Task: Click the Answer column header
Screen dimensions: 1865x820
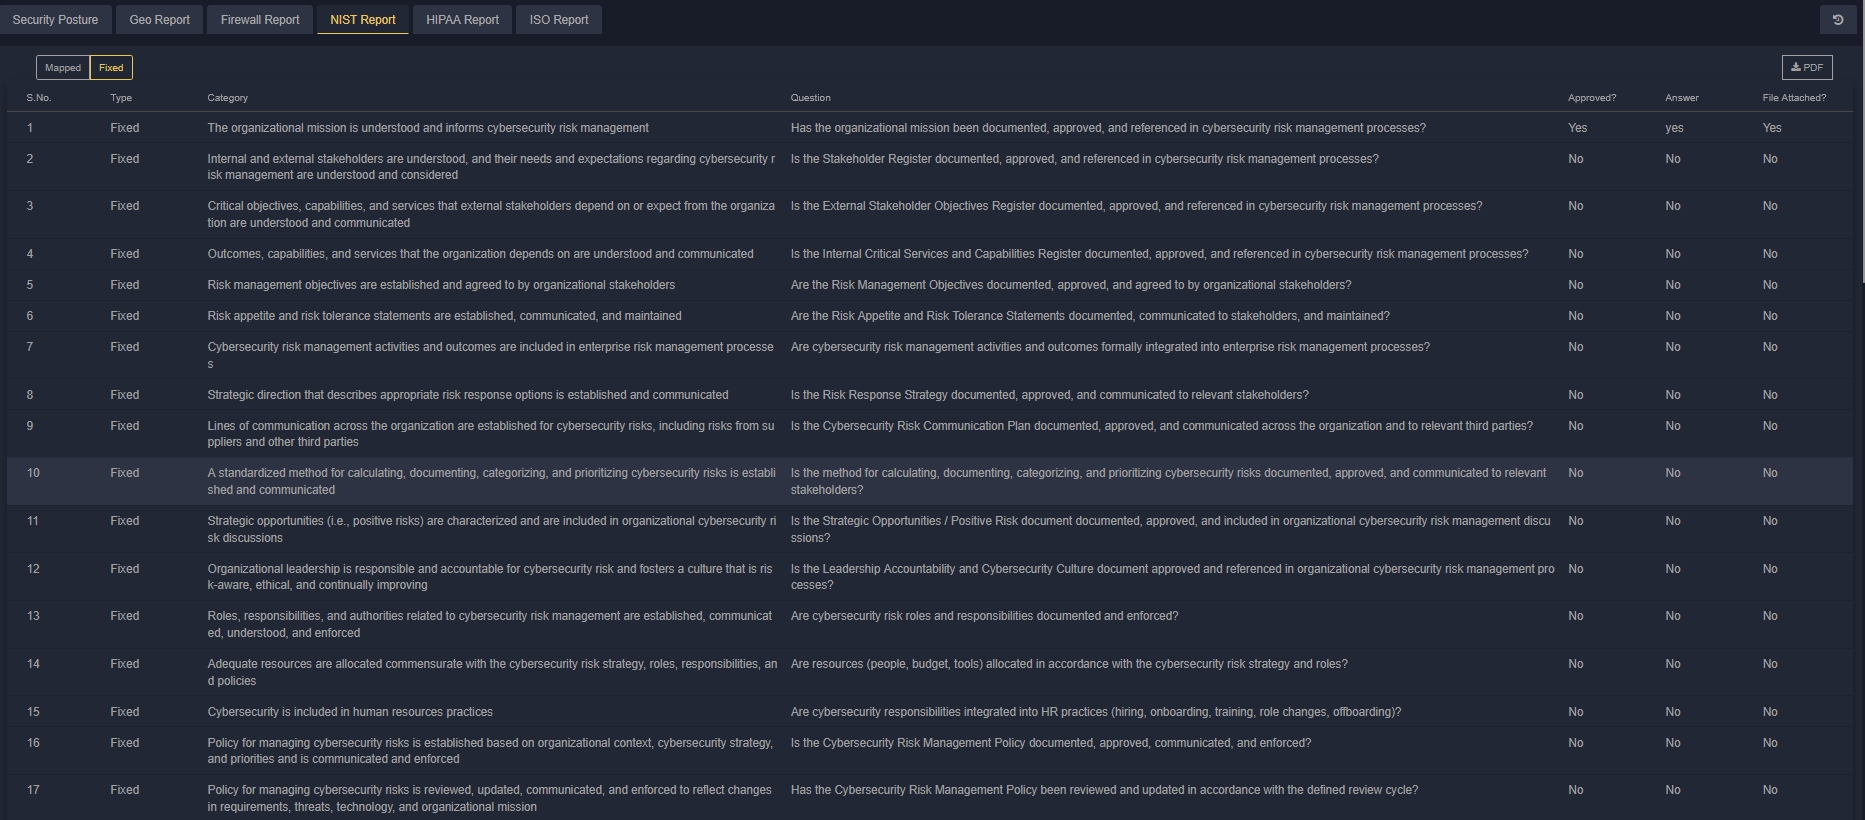Action: tap(1682, 98)
